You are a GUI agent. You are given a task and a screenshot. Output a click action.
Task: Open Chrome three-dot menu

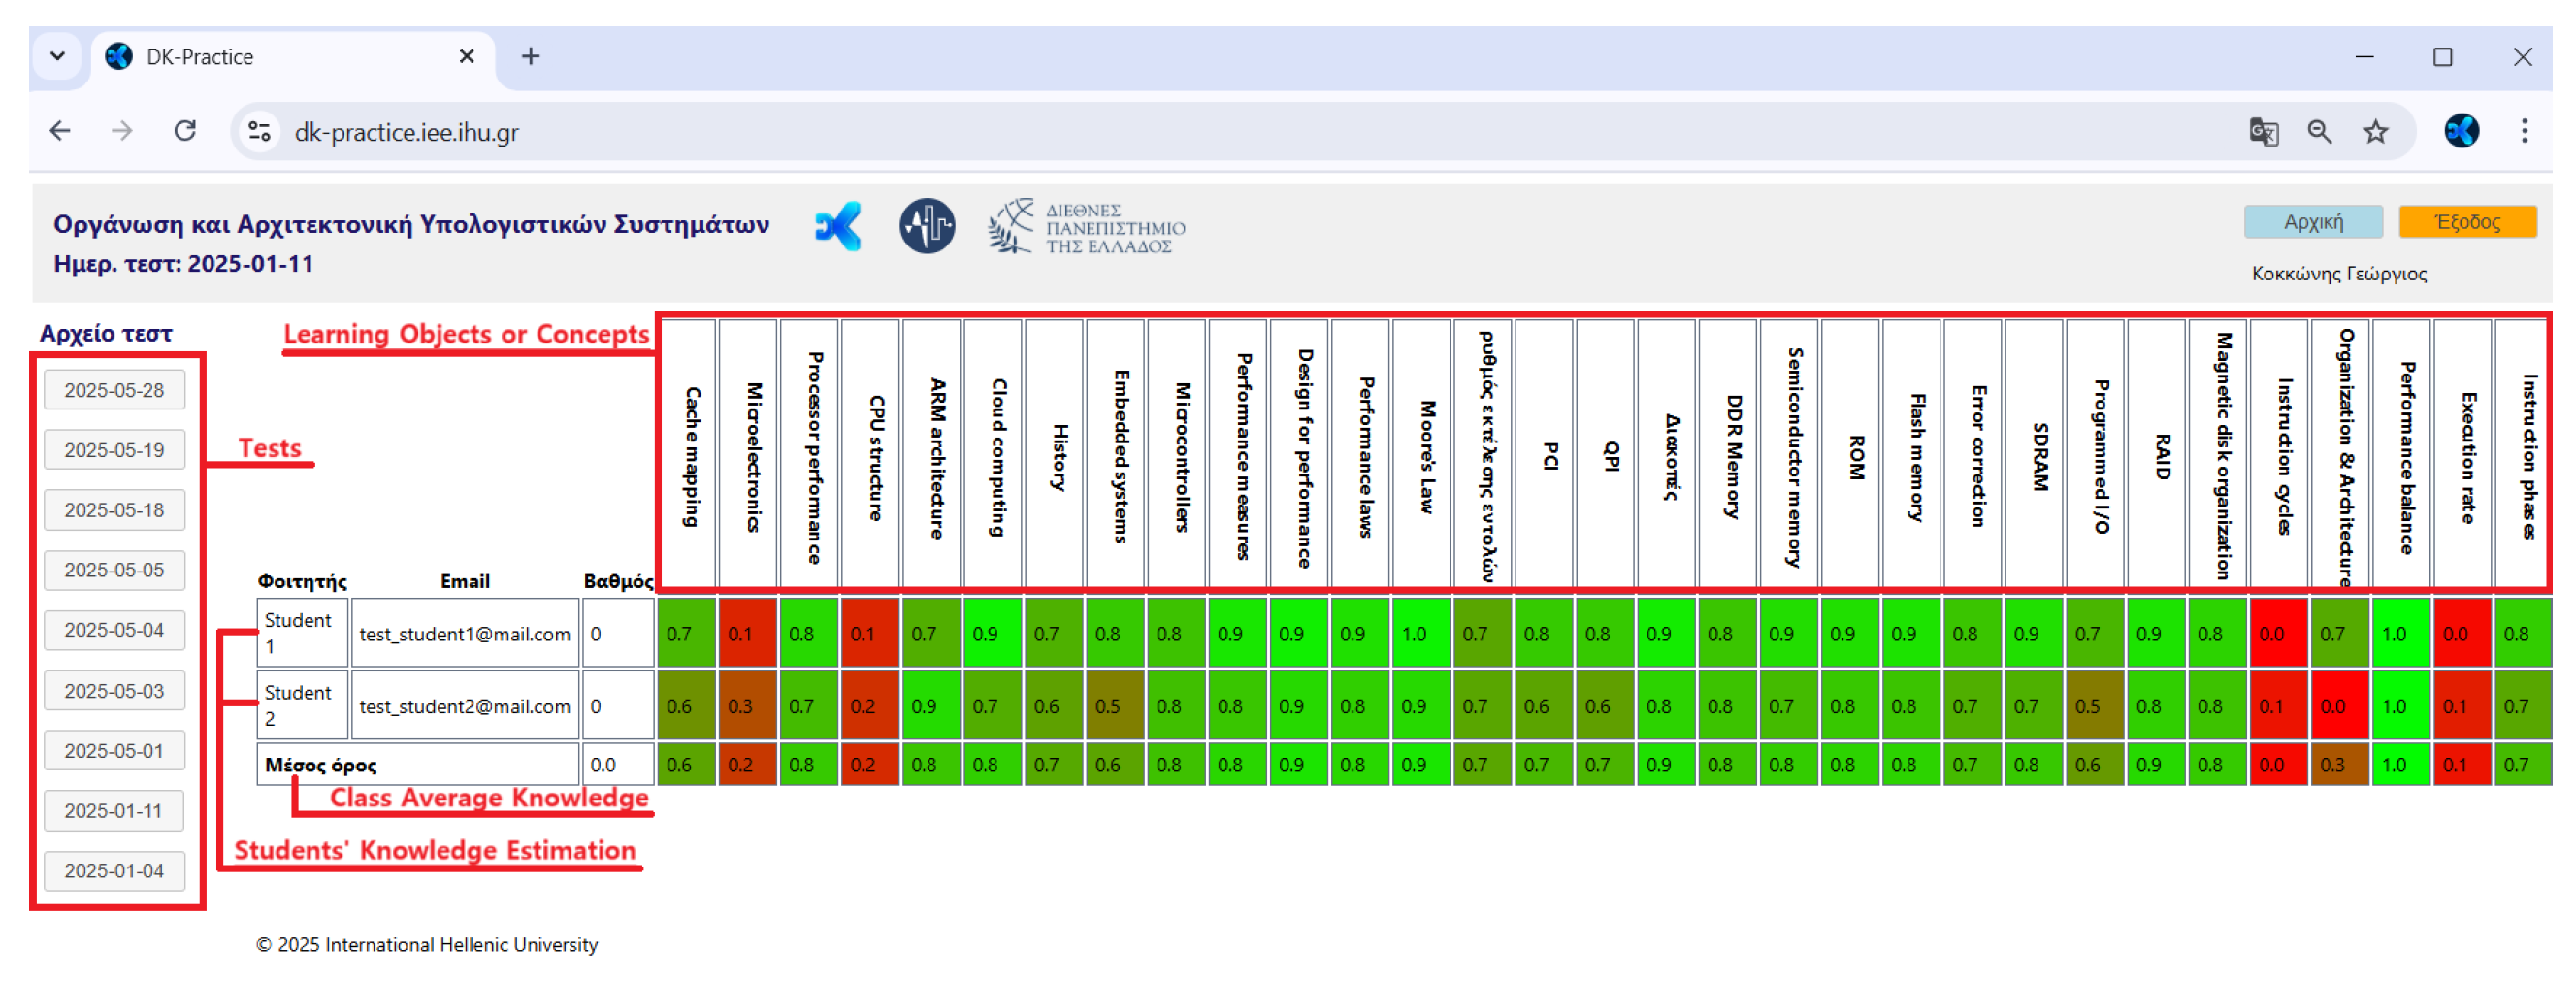click(x=2524, y=131)
